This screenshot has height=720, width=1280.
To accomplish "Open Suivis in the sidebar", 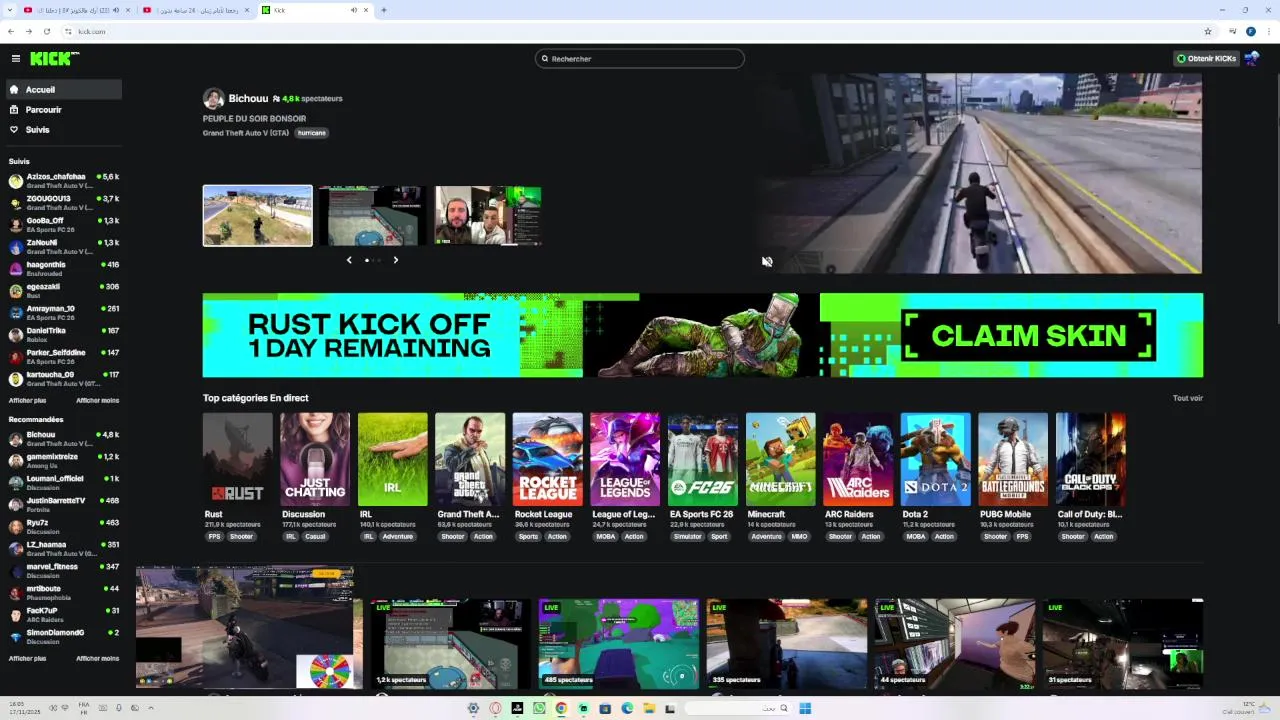I will coord(64,130).
